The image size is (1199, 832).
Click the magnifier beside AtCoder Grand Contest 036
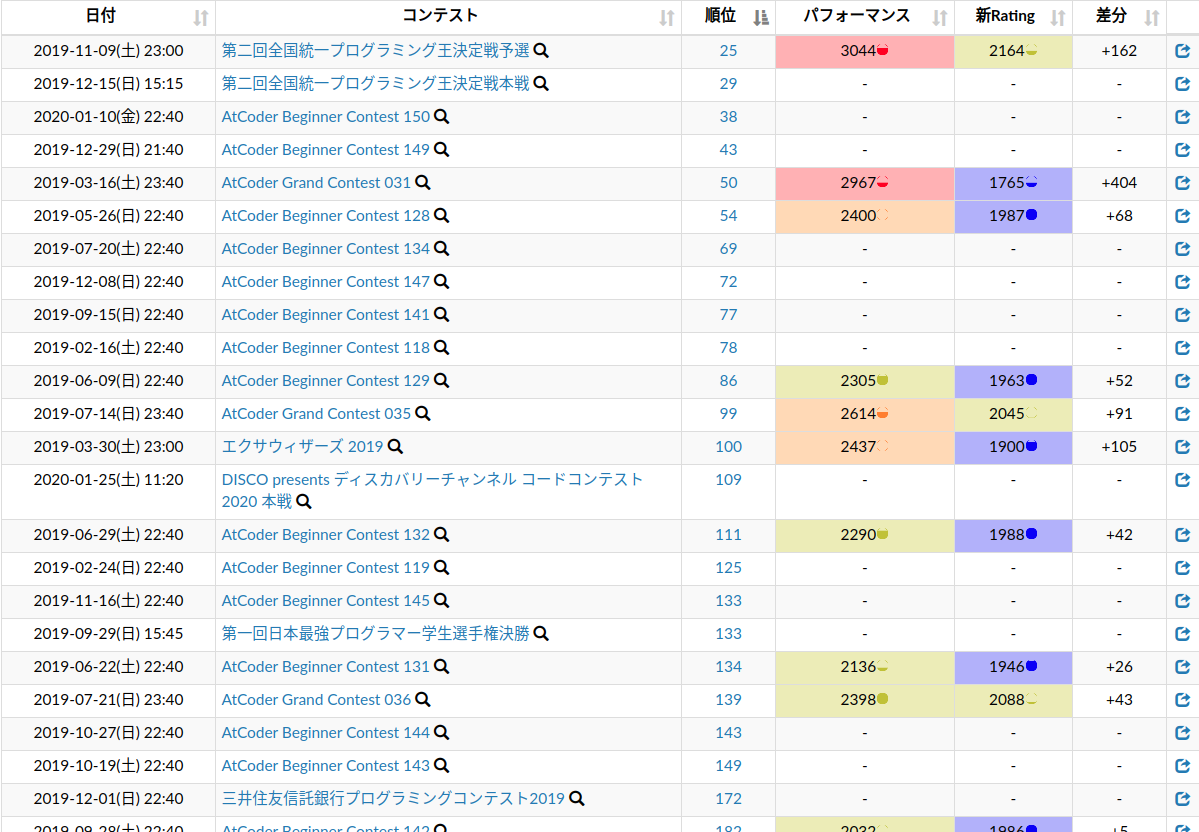[x=423, y=700]
